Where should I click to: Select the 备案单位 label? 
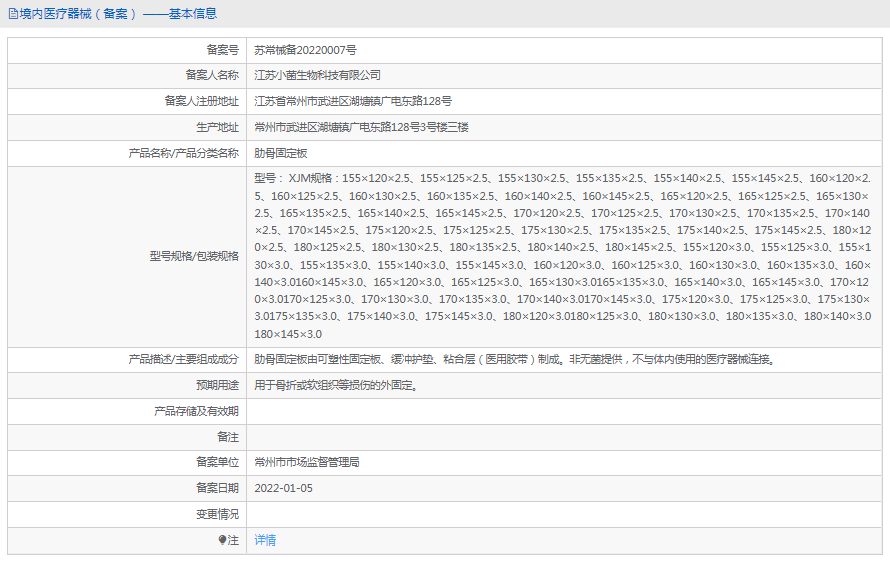217,462
